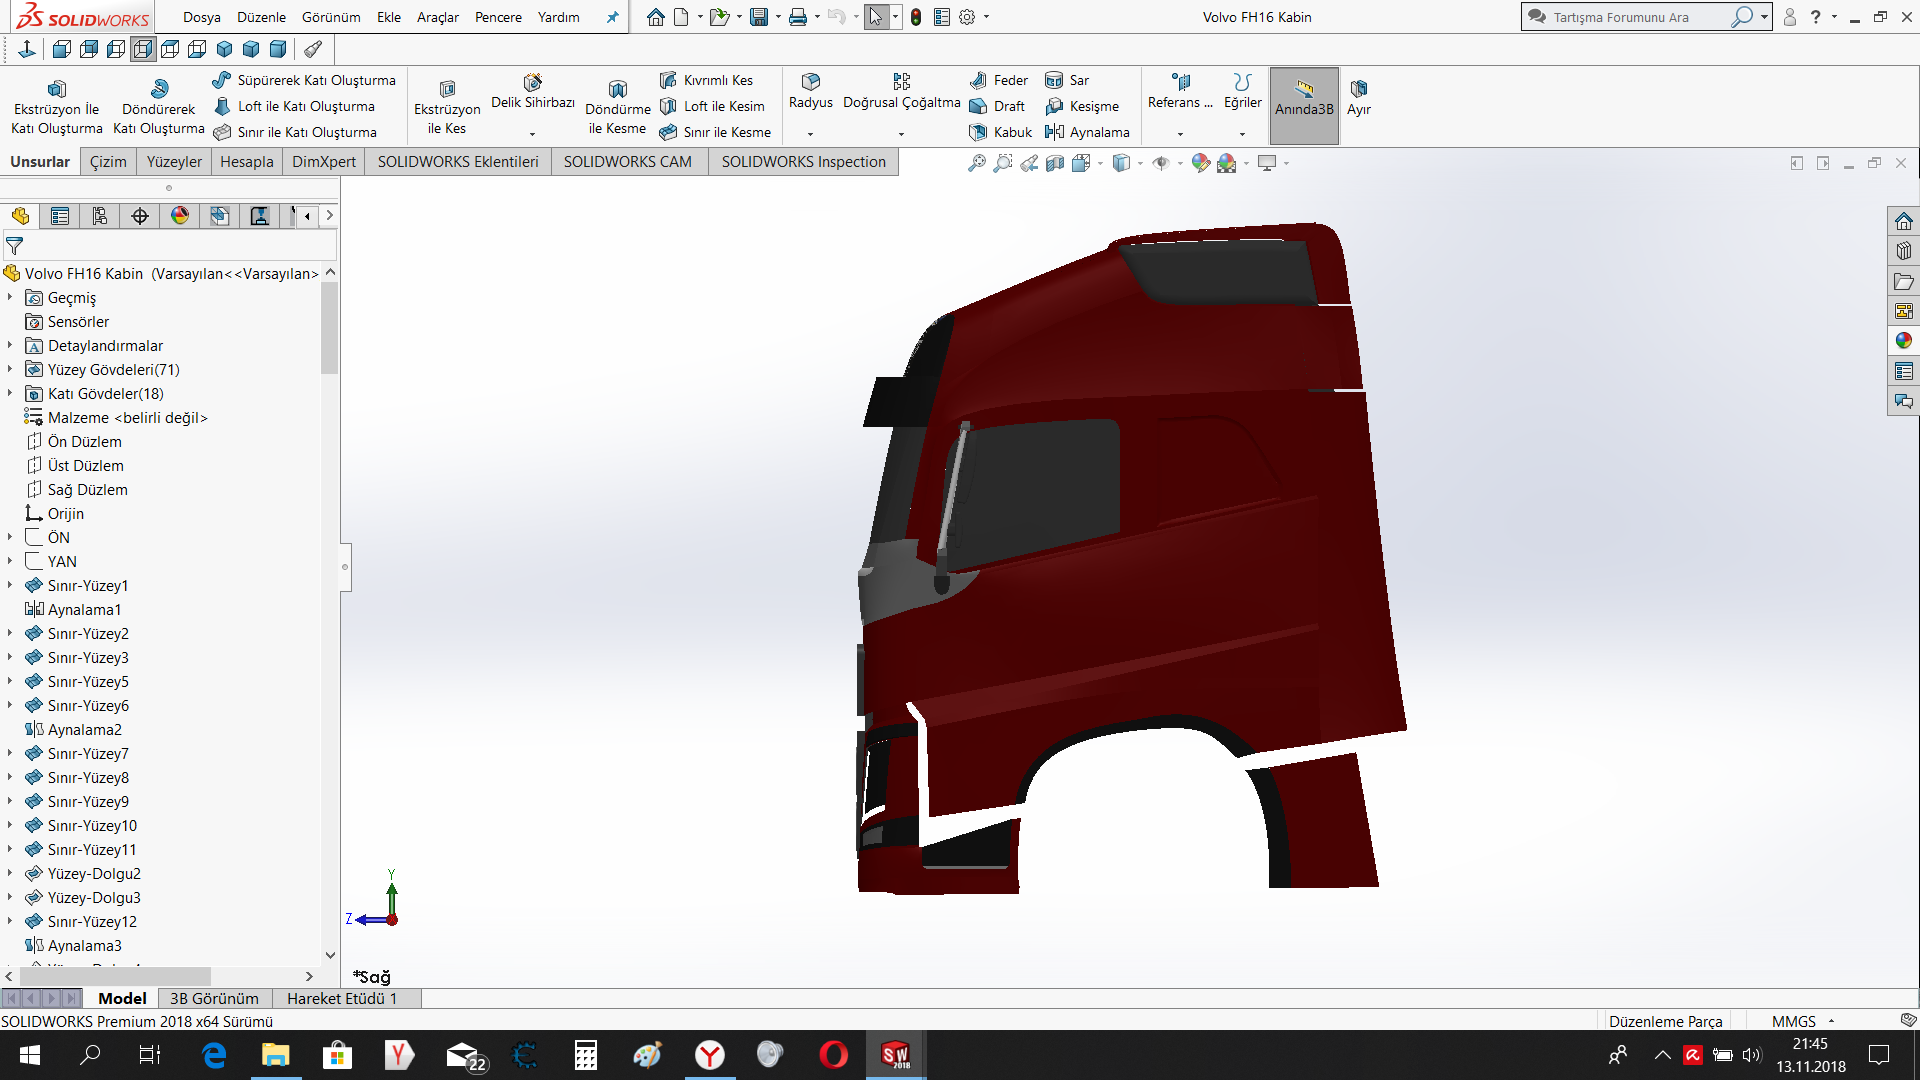Open Appearances color wheel in task pane
This screenshot has width=1920, height=1080.
[1903, 341]
